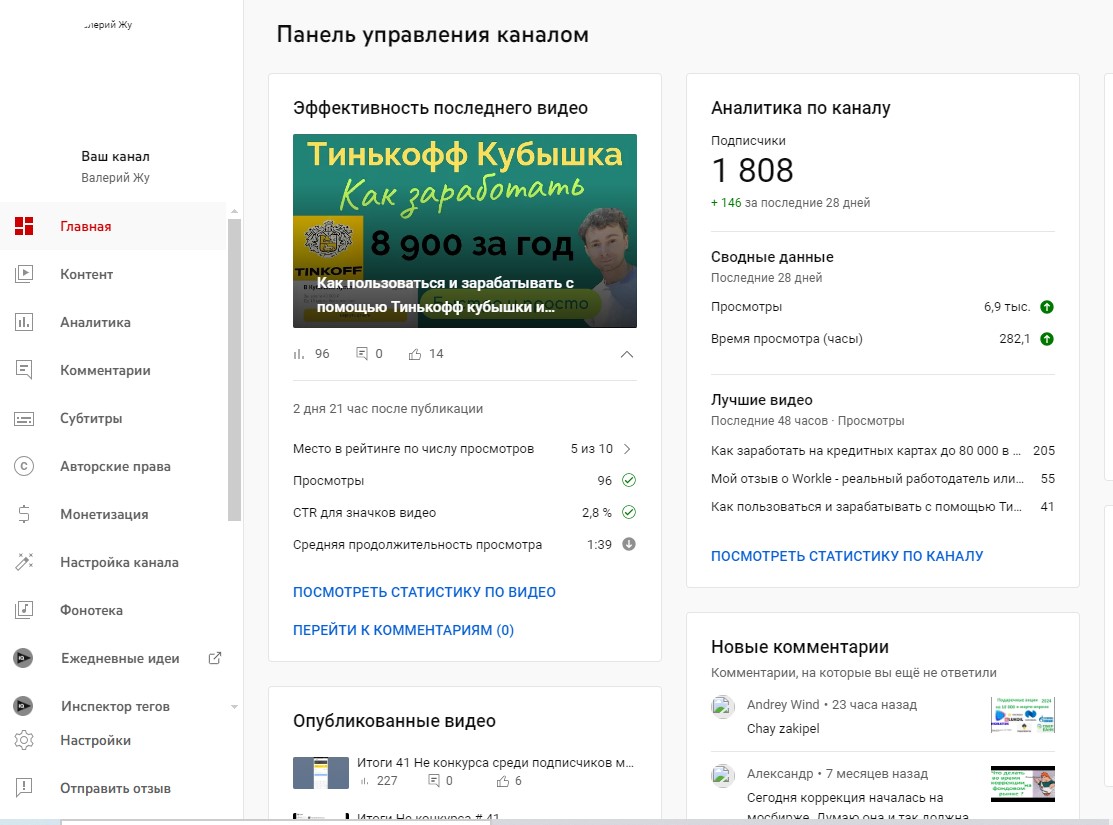The height and width of the screenshot is (825, 1113).
Task: Open the Фонотека menu item
Action: [114, 610]
